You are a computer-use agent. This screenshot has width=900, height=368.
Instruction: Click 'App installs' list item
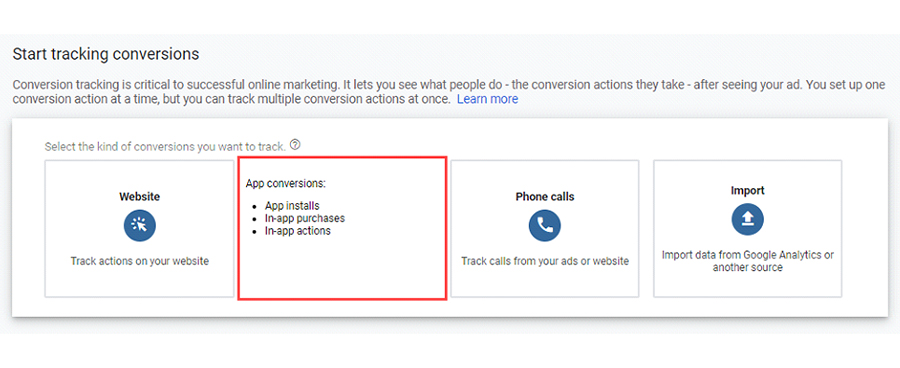pyautogui.click(x=292, y=206)
